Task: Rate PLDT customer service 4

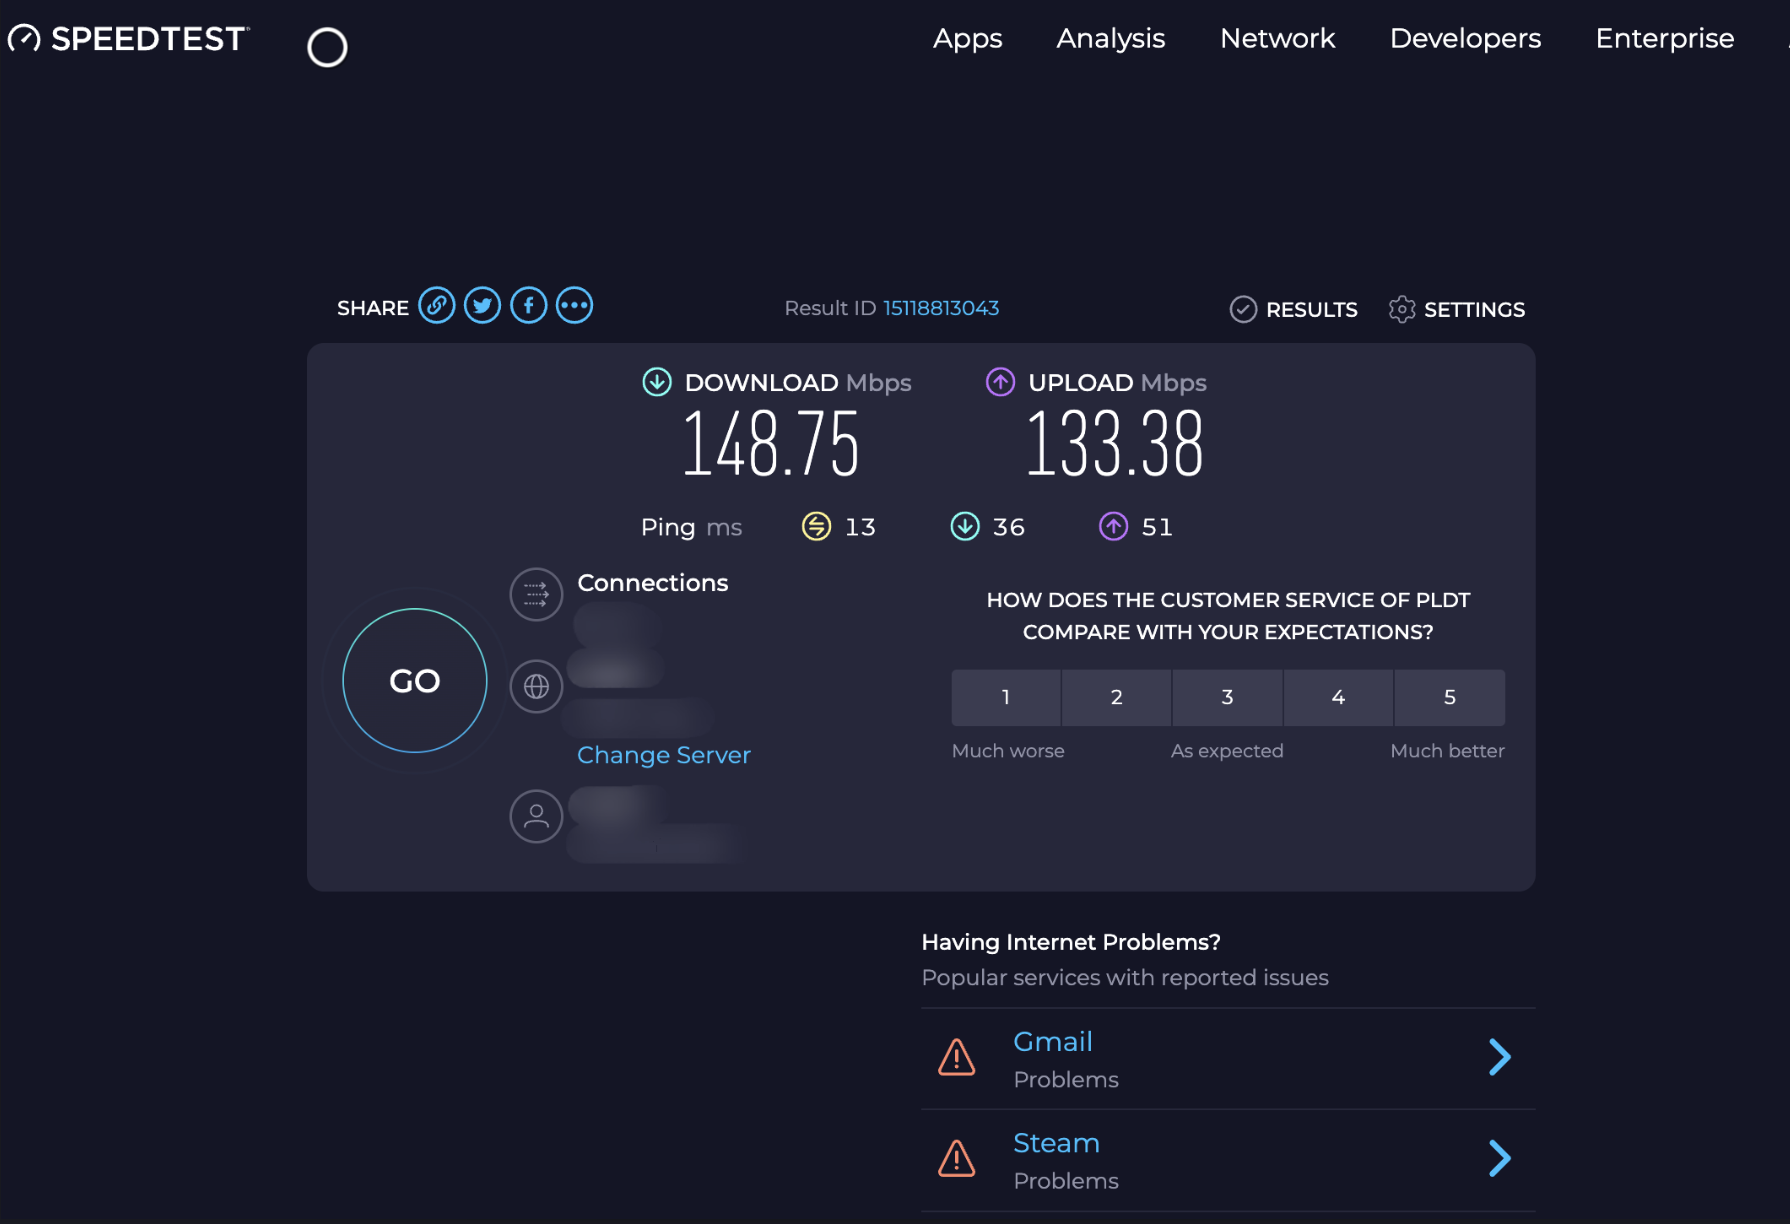Action: (x=1339, y=698)
